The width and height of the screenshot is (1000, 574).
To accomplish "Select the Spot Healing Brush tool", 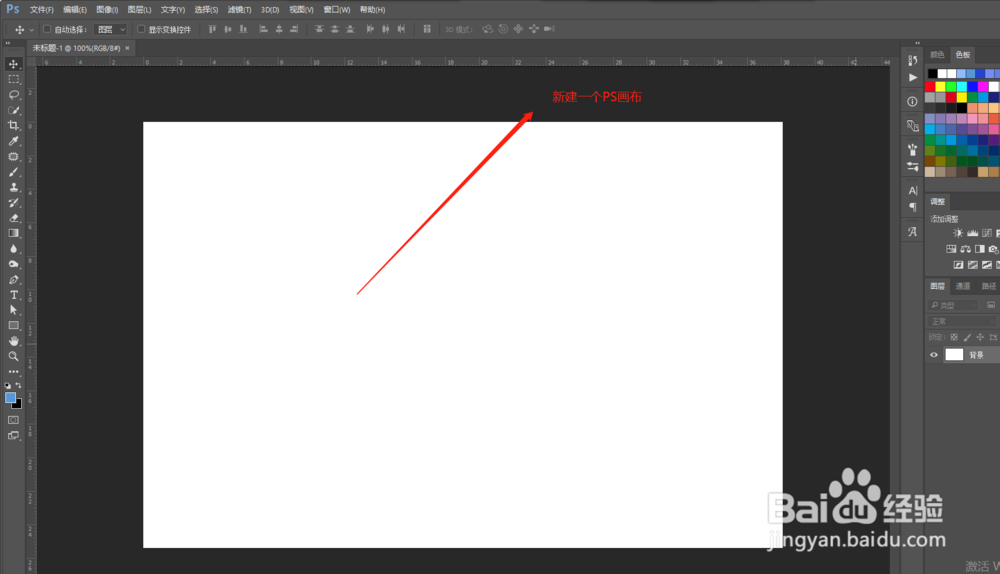I will (13, 156).
